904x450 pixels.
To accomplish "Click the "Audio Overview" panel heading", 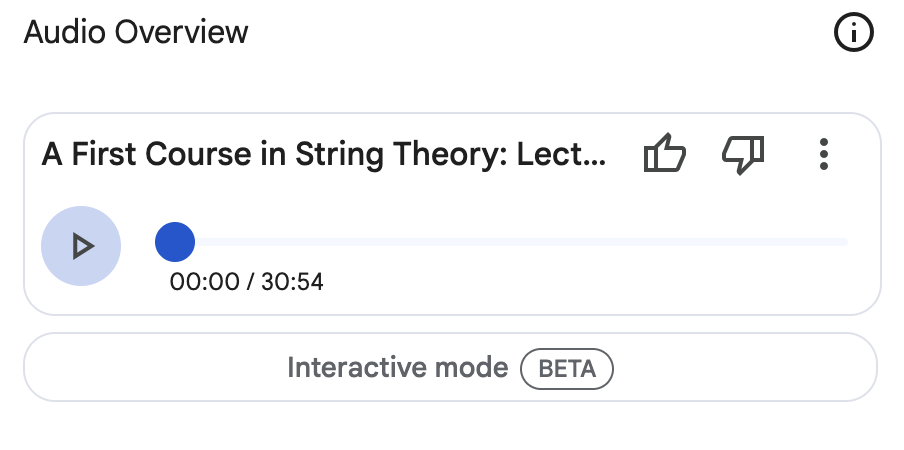I will [x=136, y=32].
